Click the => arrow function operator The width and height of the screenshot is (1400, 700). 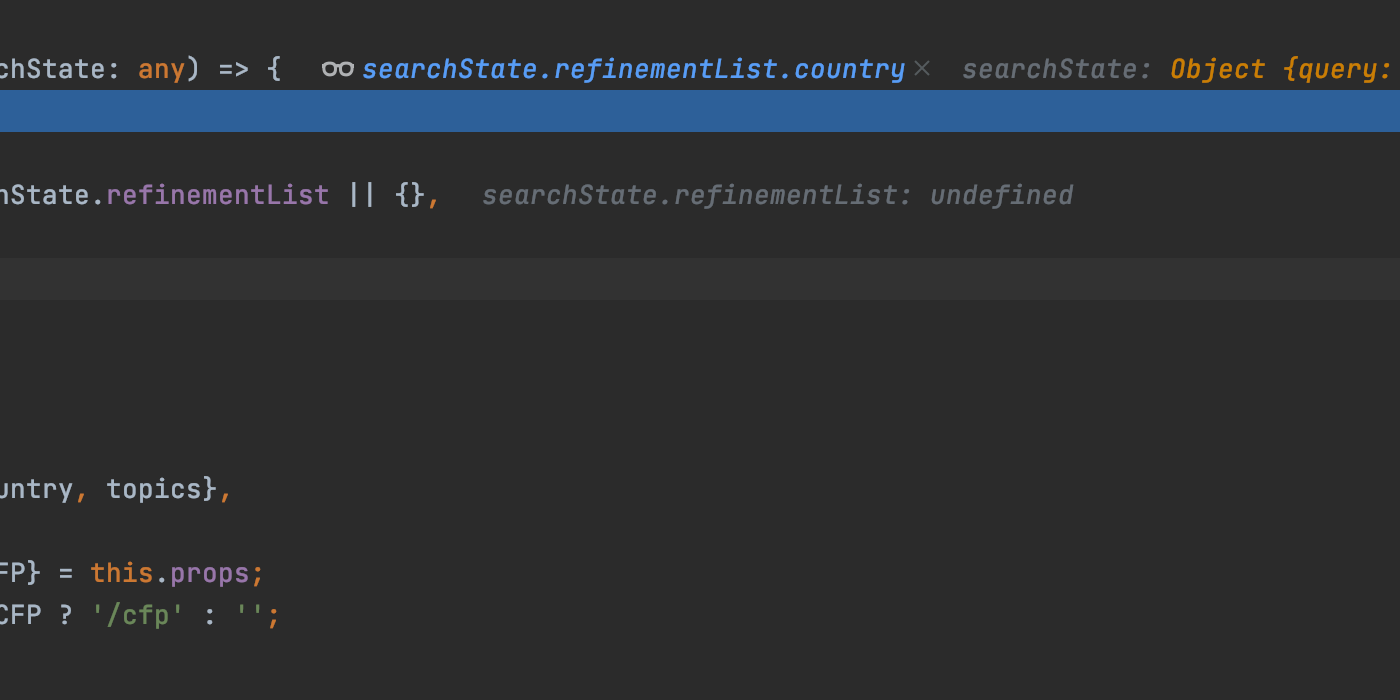tap(232, 69)
